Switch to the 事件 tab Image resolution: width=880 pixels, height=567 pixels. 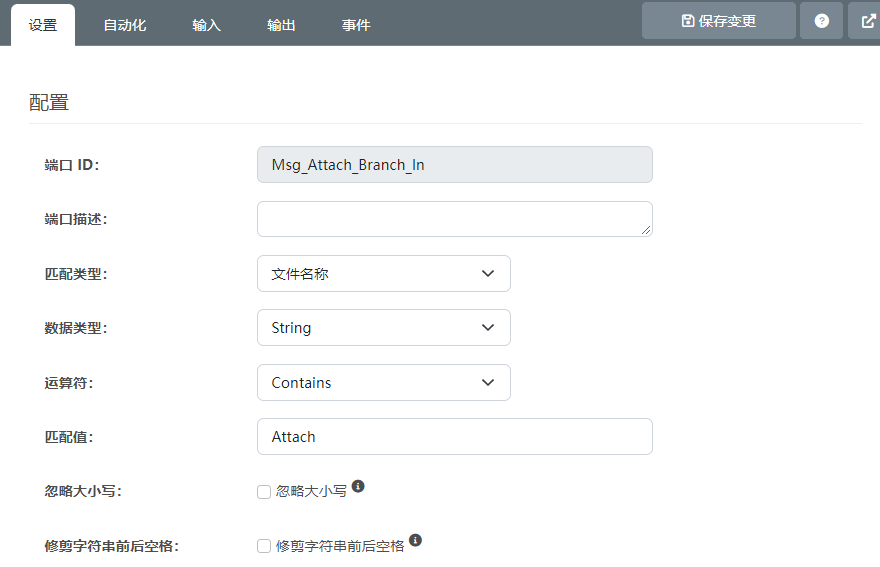point(356,25)
